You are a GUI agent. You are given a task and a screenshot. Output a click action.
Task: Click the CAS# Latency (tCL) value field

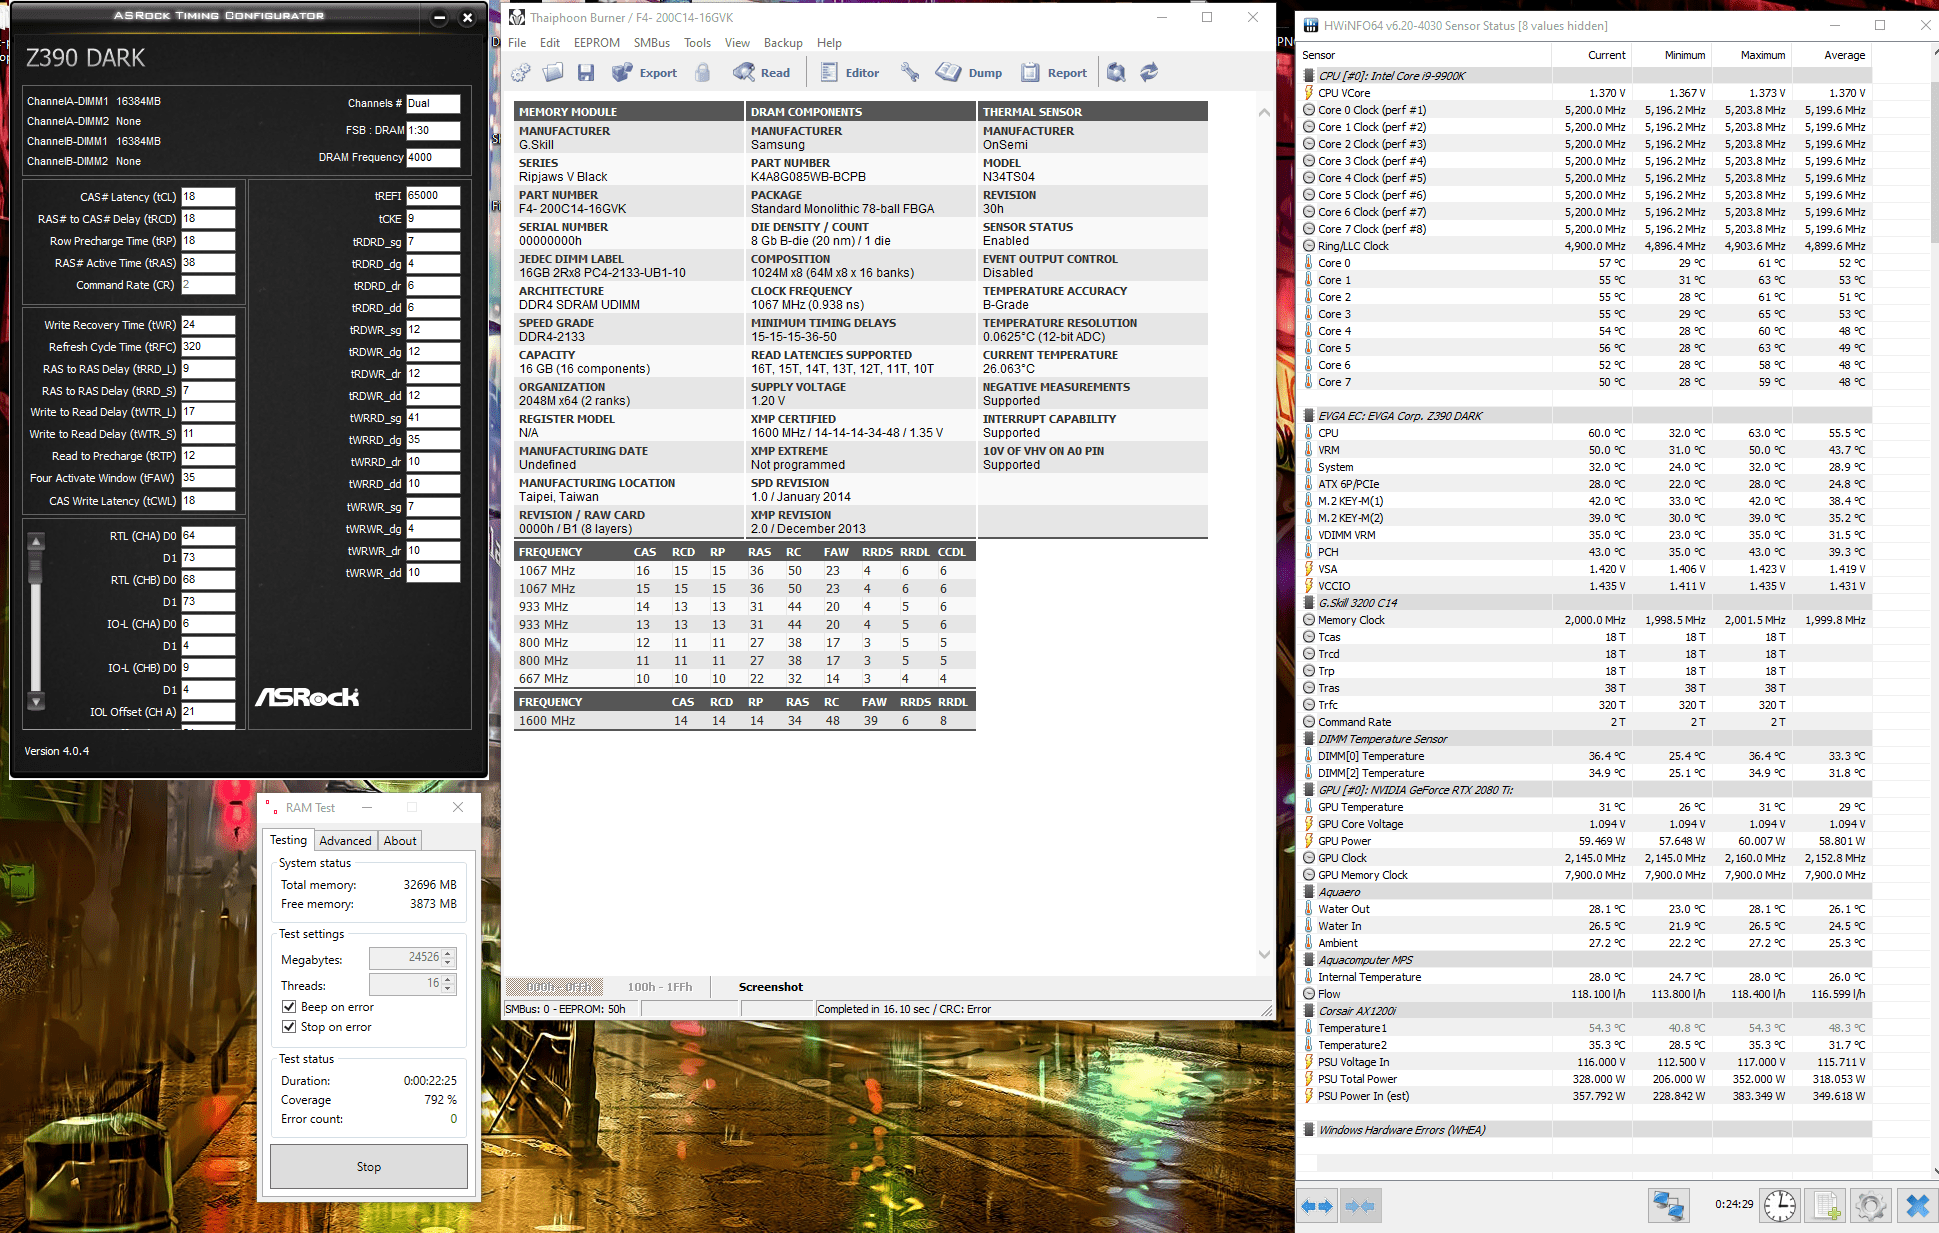[x=208, y=197]
